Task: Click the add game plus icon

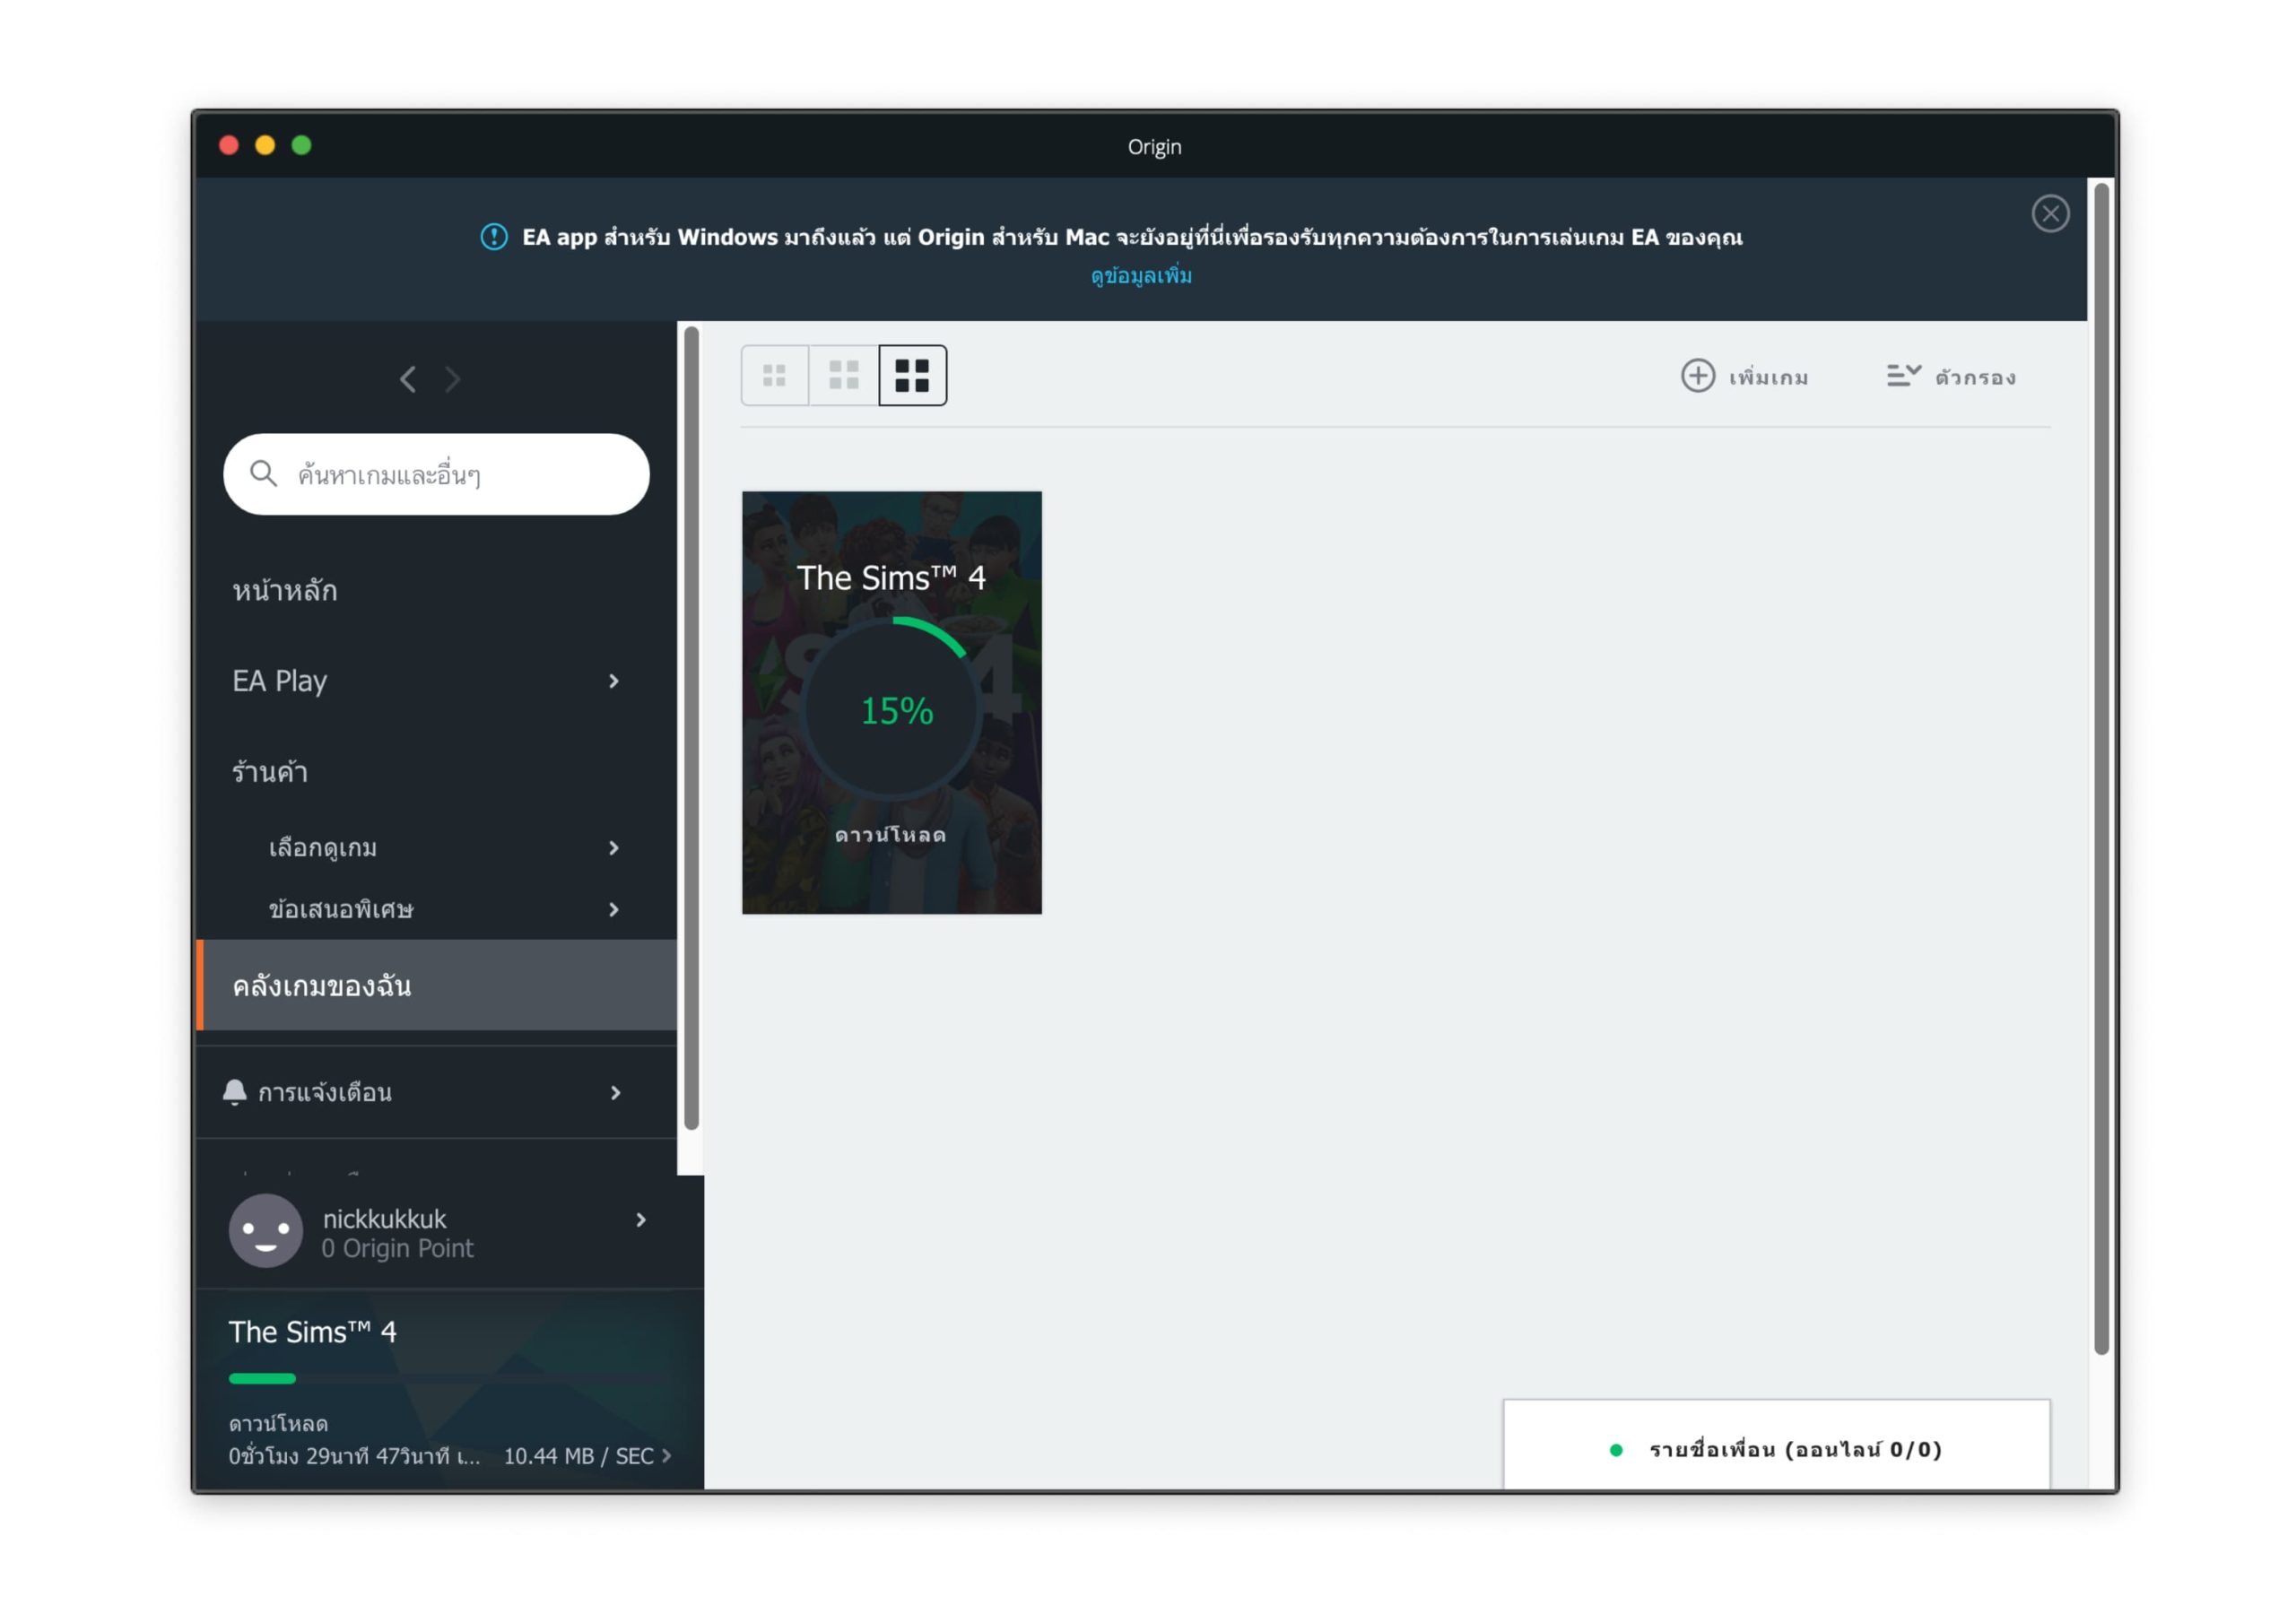Action: click(x=1697, y=376)
